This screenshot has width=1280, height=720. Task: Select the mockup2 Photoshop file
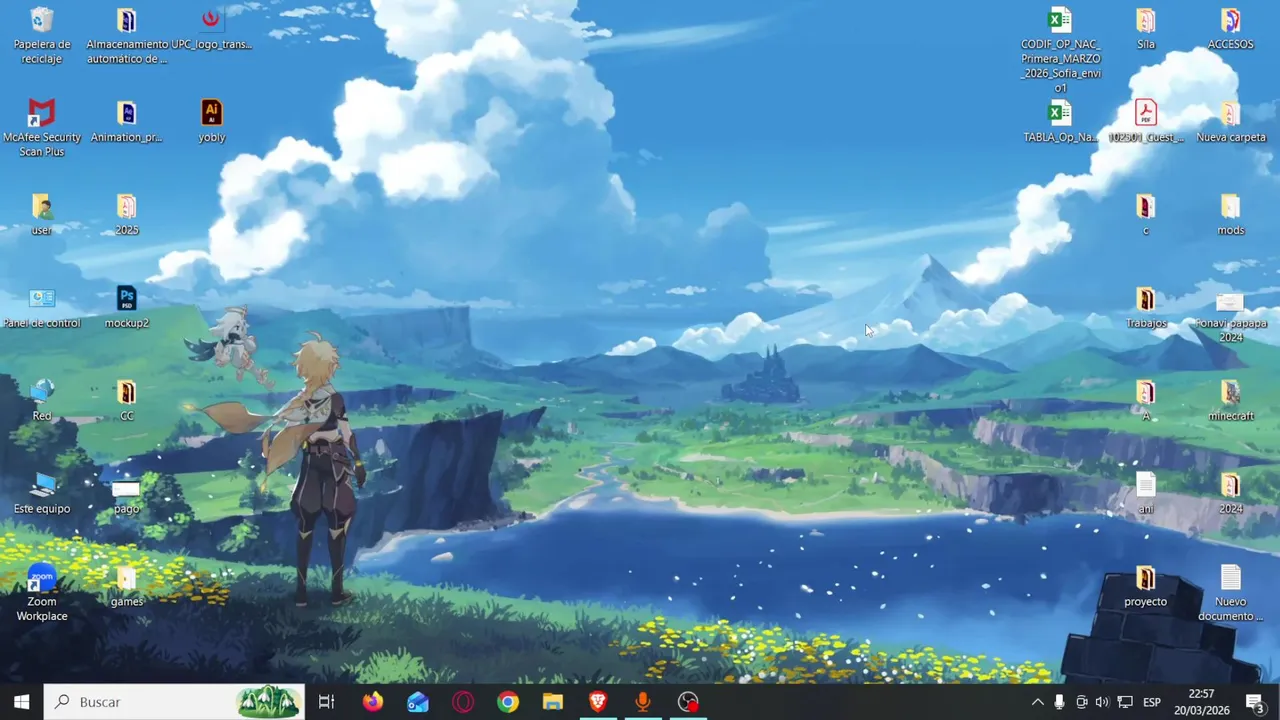tap(127, 307)
